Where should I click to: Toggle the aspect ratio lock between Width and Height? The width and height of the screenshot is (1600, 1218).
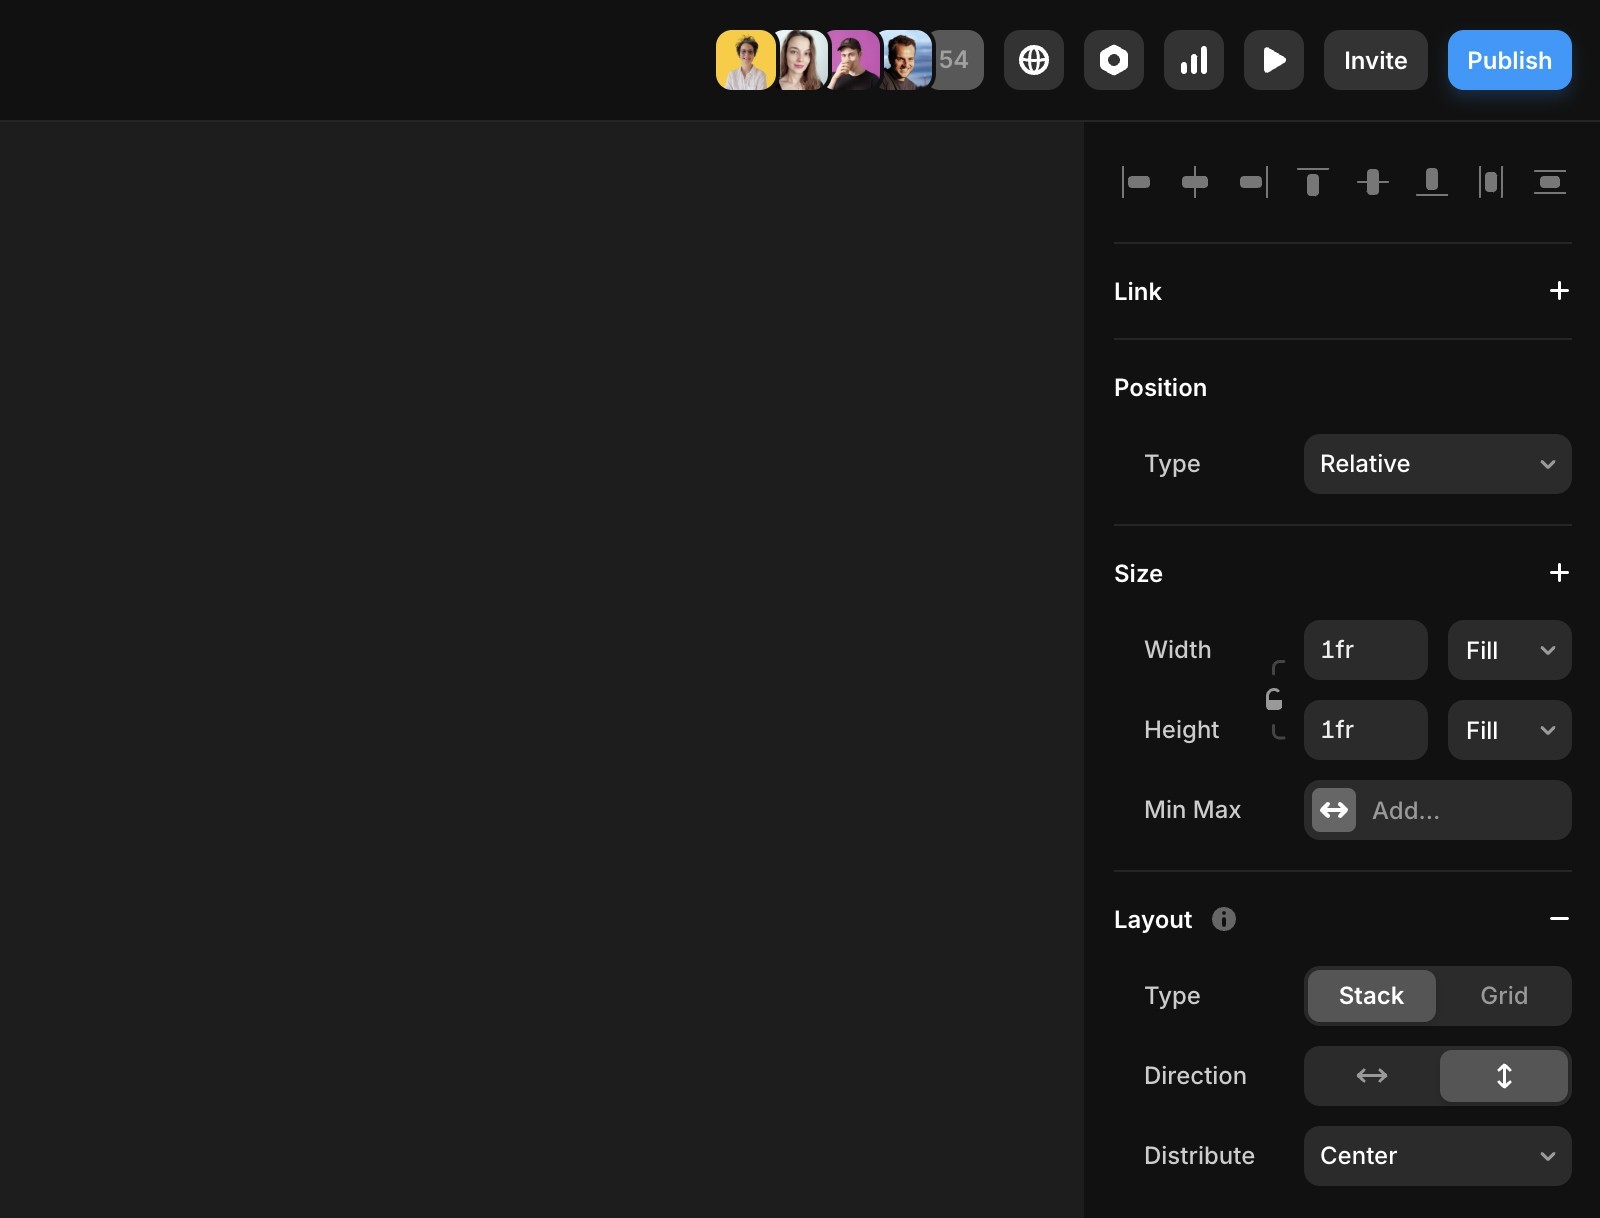[x=1276, y=699]
